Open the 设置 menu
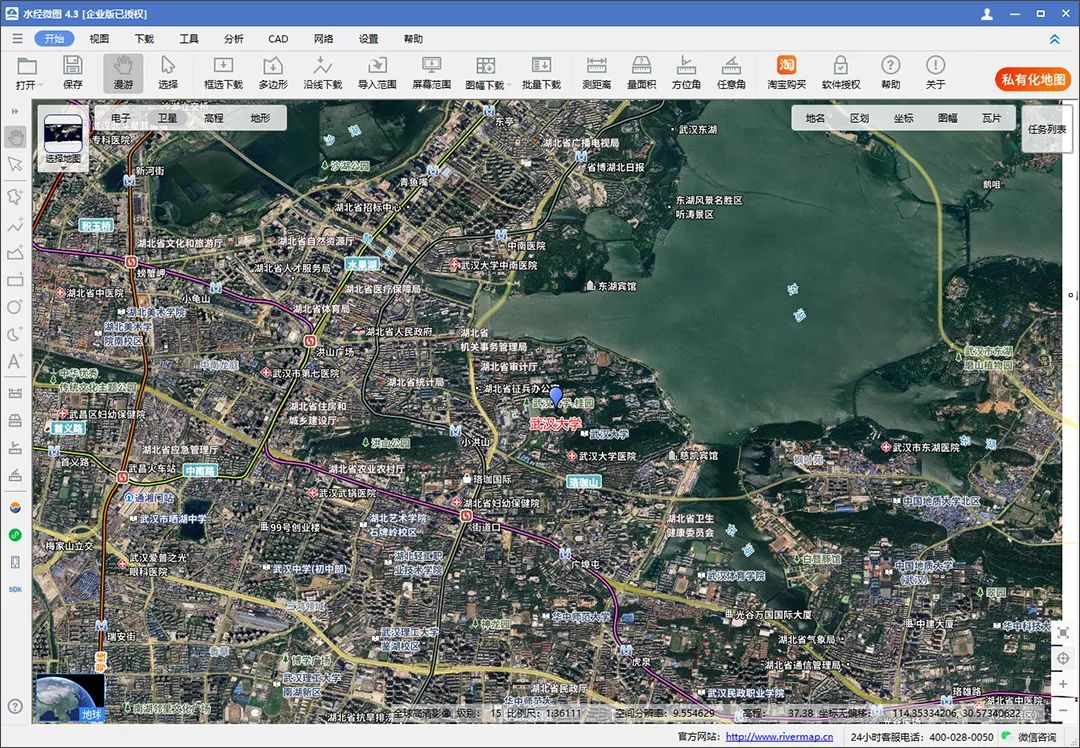The height and width of the screenshot is (748, 1080). tap(368, 39)
